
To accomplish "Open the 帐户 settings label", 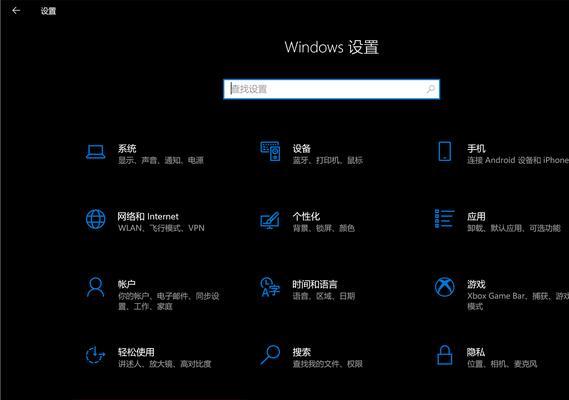I will point(127,284).
